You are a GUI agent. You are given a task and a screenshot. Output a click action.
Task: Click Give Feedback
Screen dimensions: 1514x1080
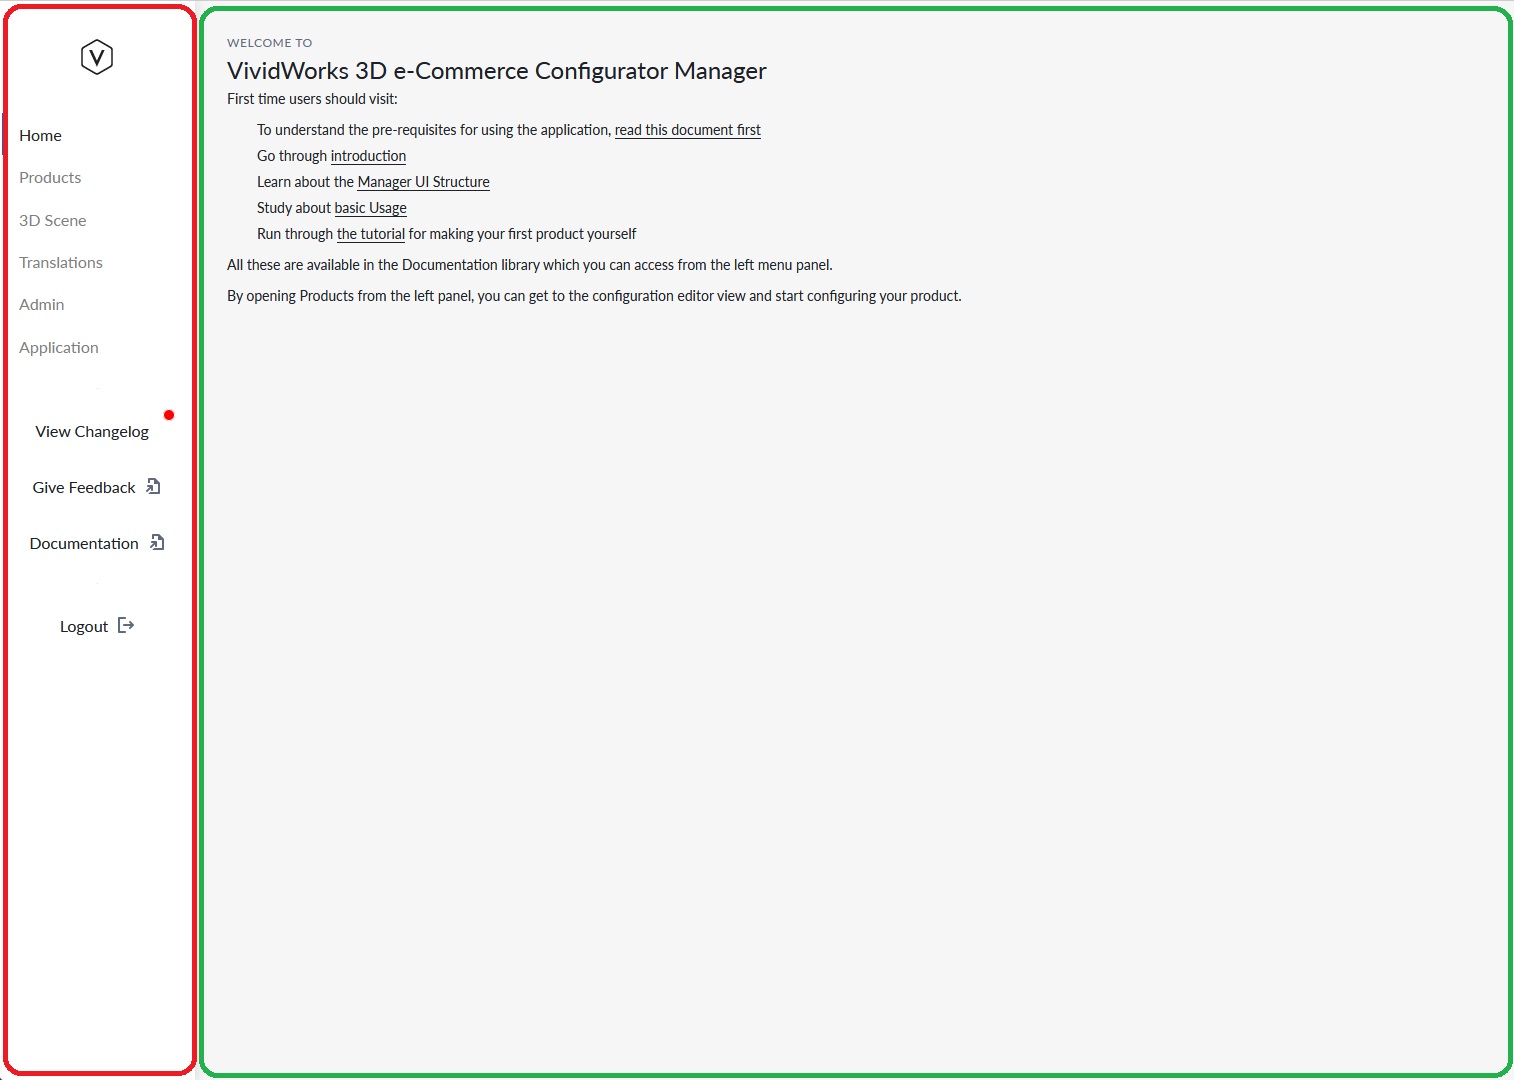pos(84,487)
